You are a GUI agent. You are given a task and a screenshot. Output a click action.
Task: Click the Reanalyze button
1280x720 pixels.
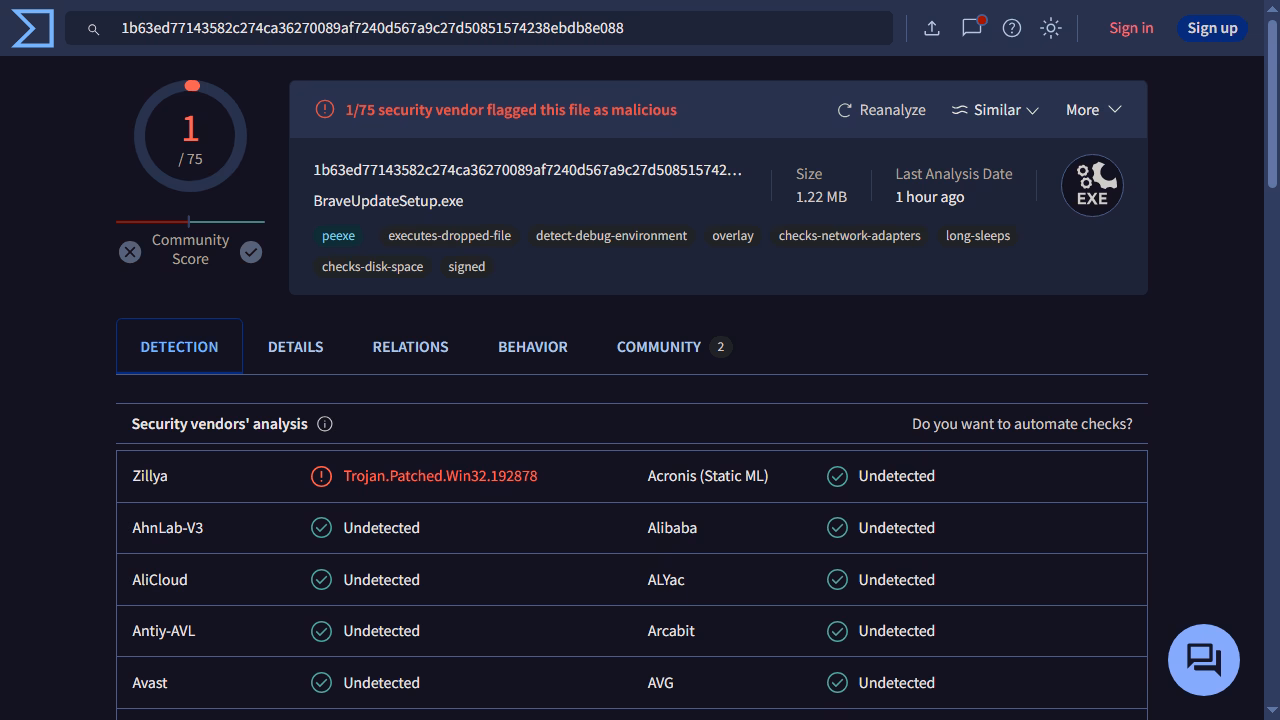pyautogui.click(x=881, y=110)
